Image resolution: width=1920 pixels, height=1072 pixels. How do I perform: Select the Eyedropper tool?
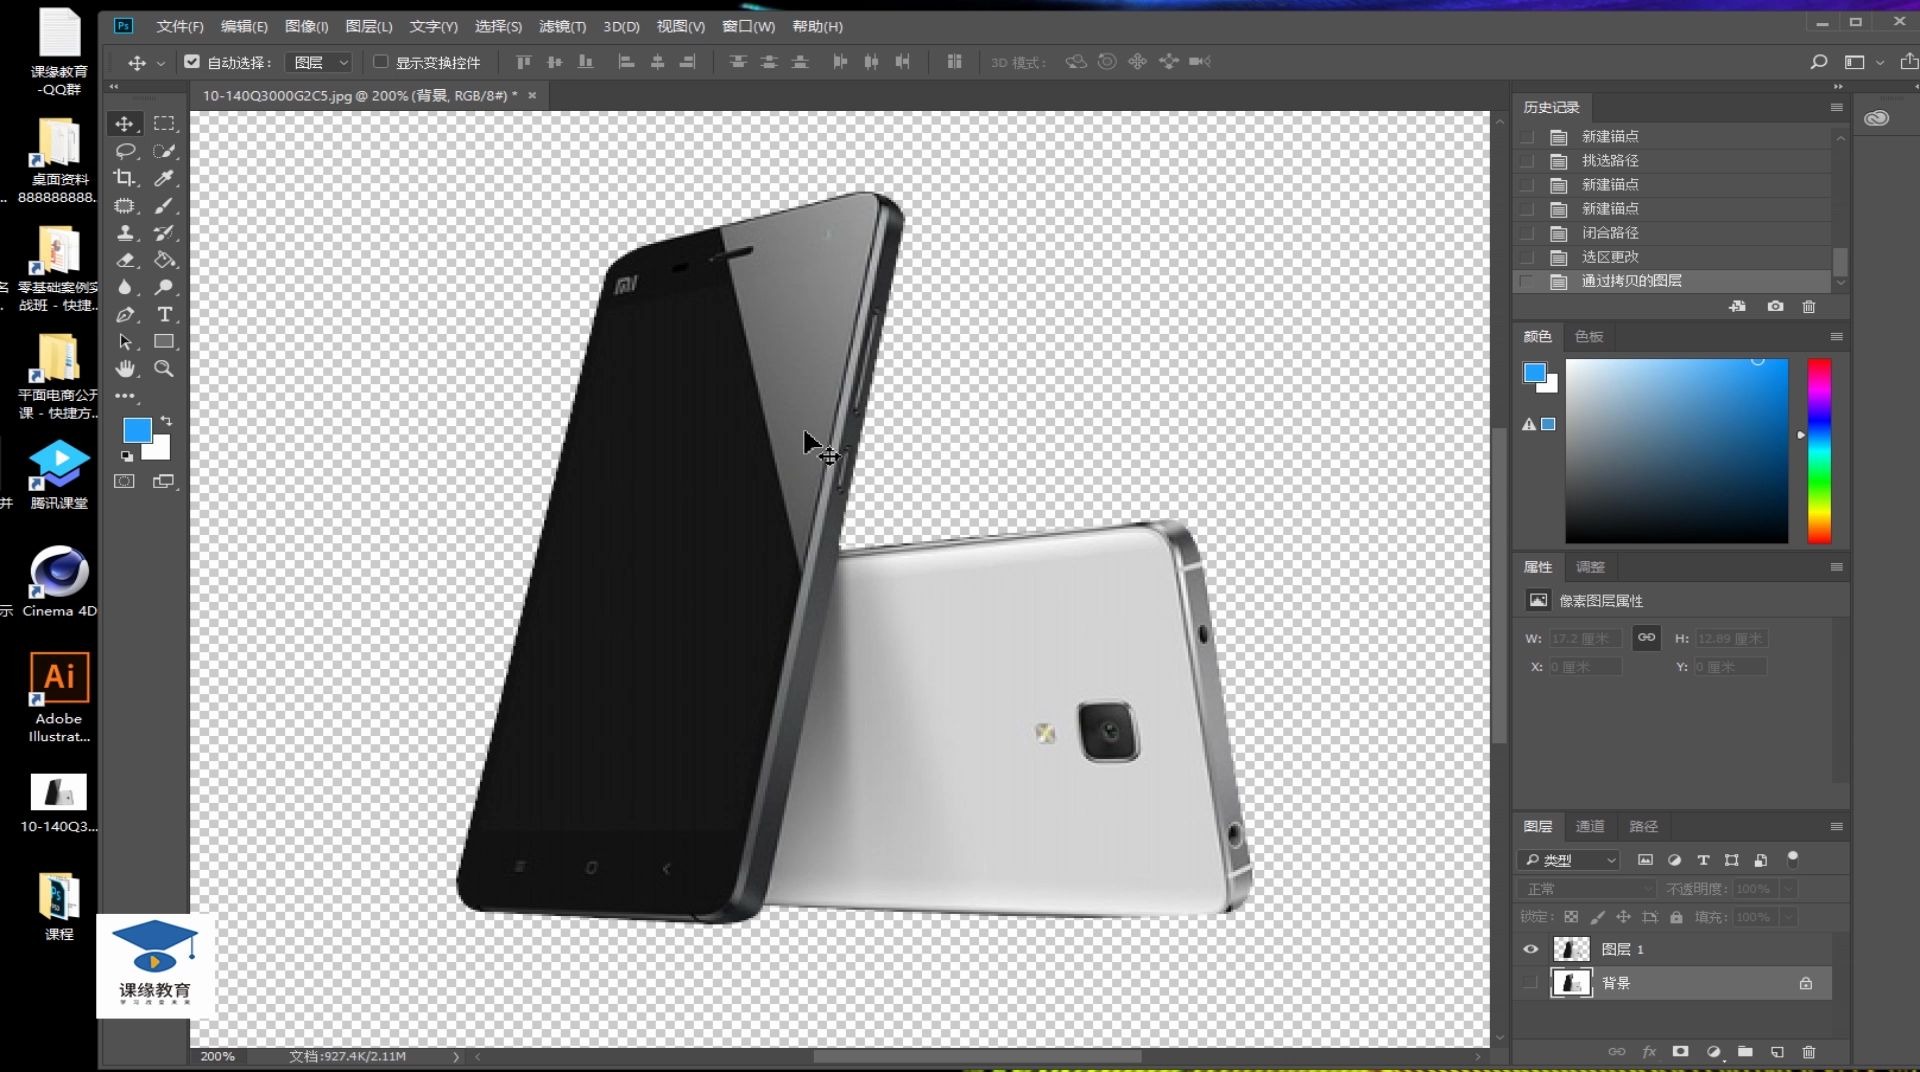tap(164, 178)
